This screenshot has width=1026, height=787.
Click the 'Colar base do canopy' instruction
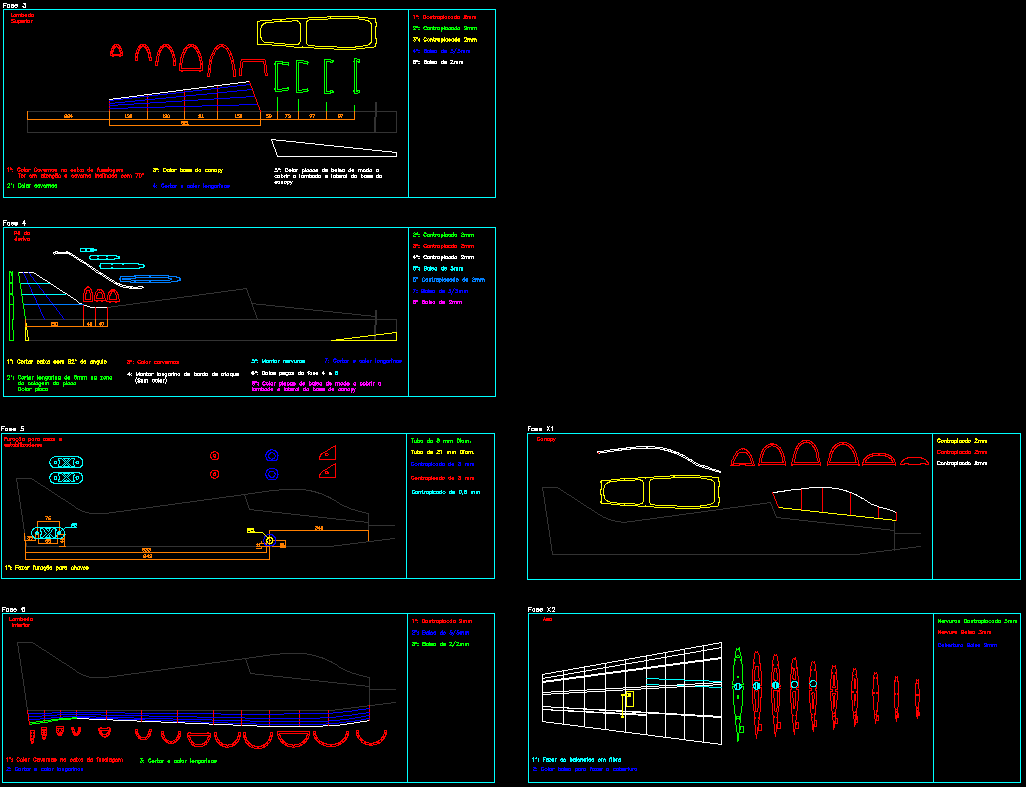pos(188,168)
